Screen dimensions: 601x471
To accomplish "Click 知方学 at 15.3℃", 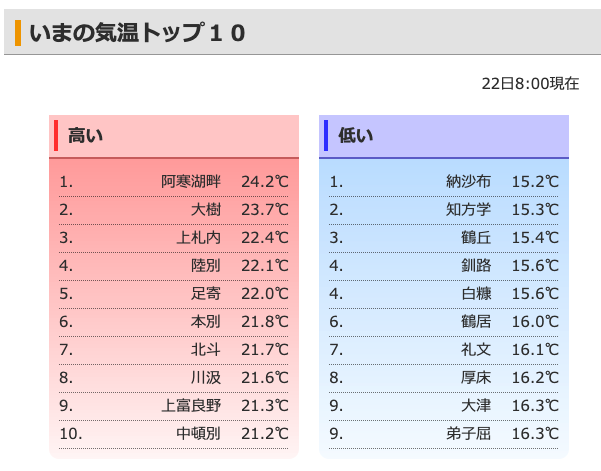I will click(468, 210).
